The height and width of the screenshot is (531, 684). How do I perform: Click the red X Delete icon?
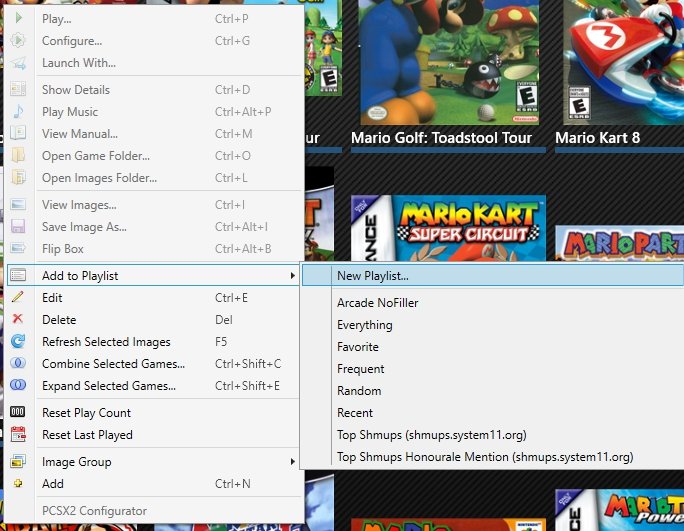17,319
